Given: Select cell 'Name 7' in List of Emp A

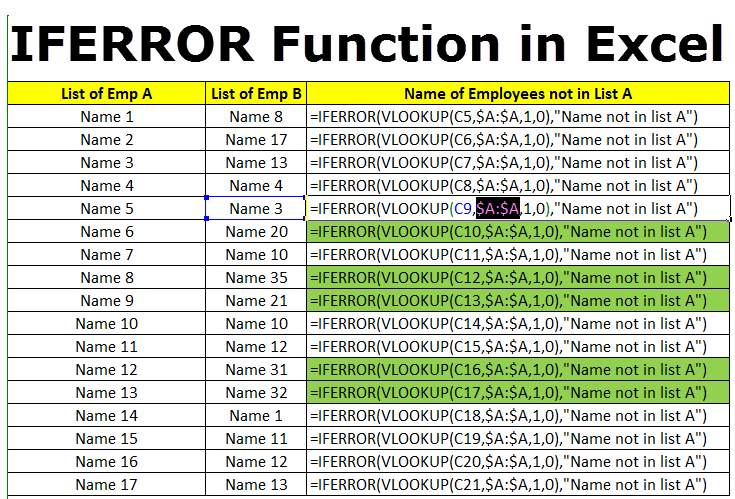Looking at the screenshot, I should click(x=106, y=254).
